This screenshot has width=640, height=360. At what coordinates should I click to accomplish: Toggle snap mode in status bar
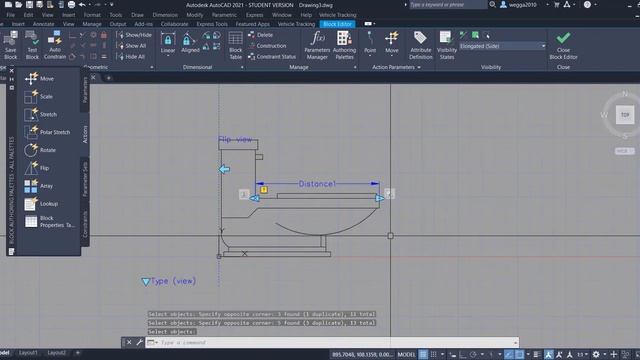click(434, 354)
